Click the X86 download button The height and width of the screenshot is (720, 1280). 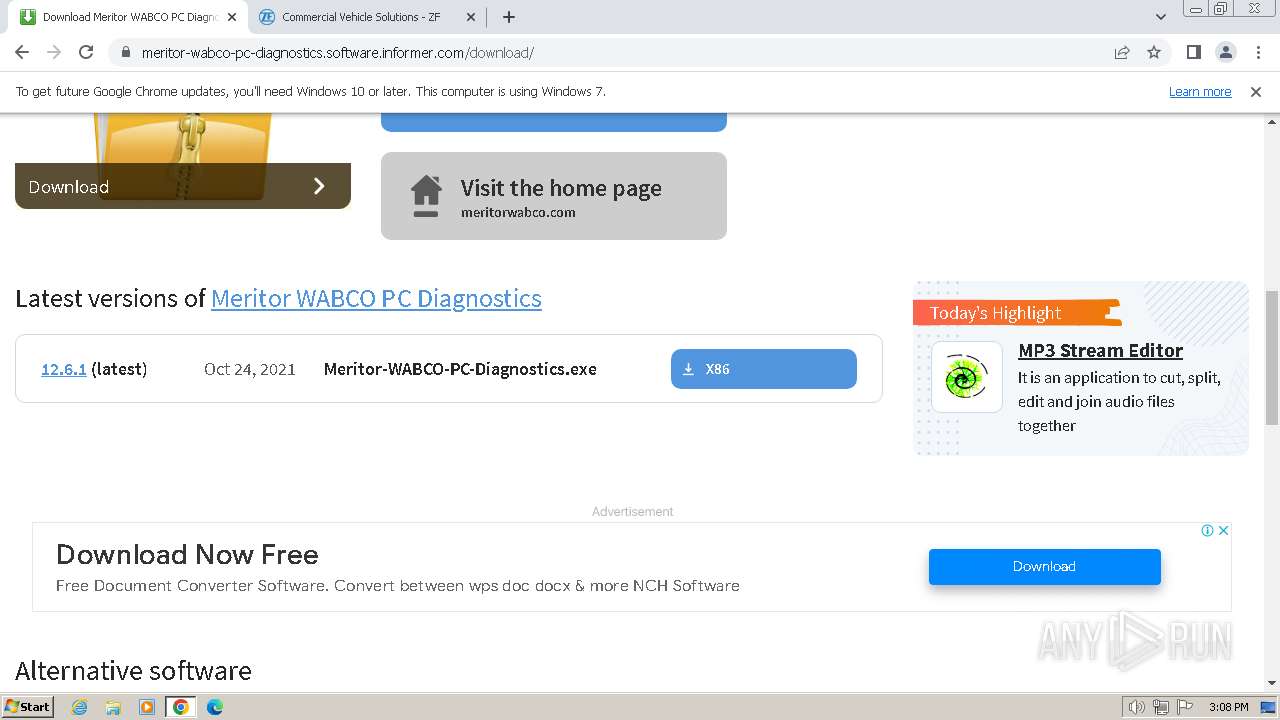click(764, 369)
